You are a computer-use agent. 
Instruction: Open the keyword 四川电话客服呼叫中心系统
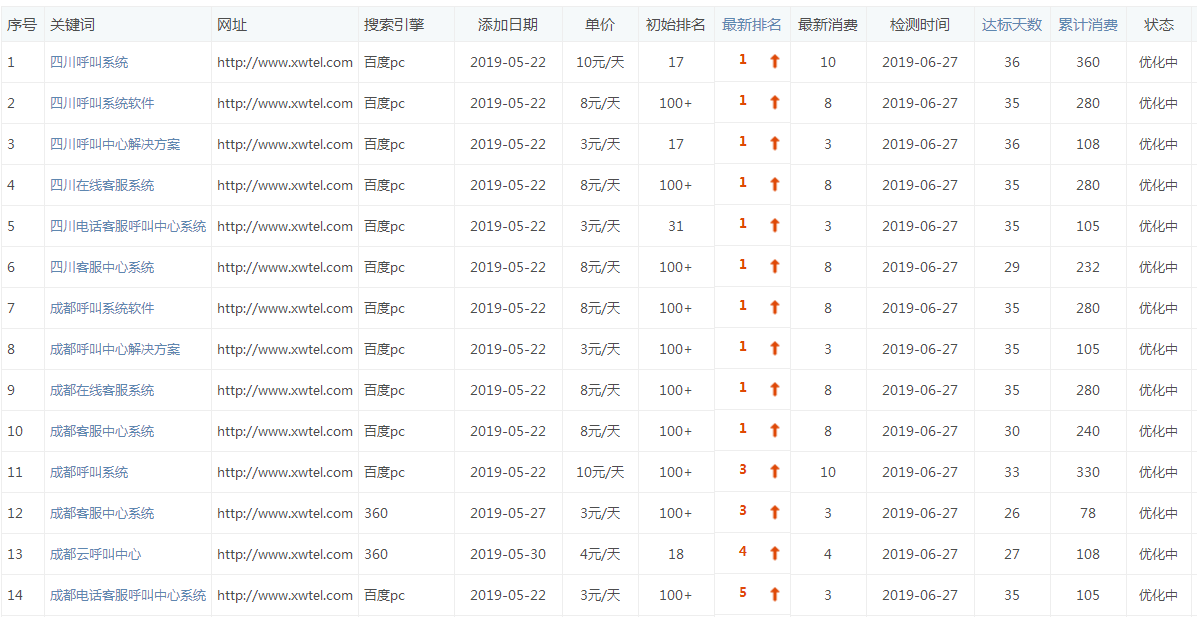point(128,226)
